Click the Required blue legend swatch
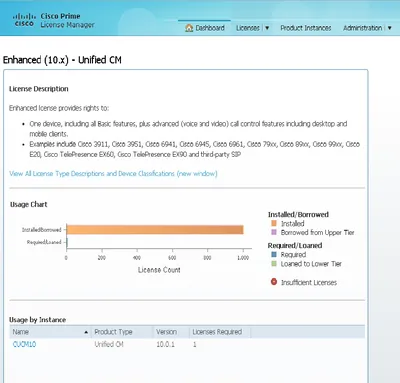This screenshot has height=383, width=400. click(274, 254)
